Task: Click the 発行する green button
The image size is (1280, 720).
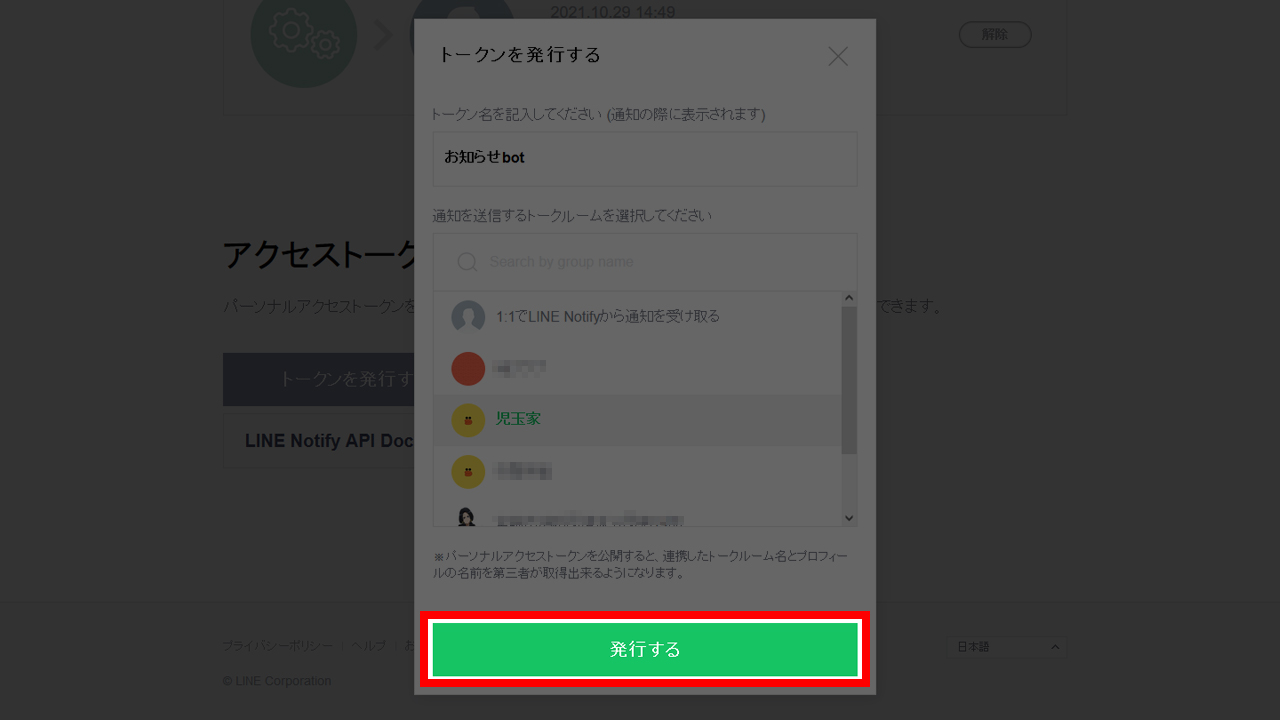Action: tap(645, 649)
